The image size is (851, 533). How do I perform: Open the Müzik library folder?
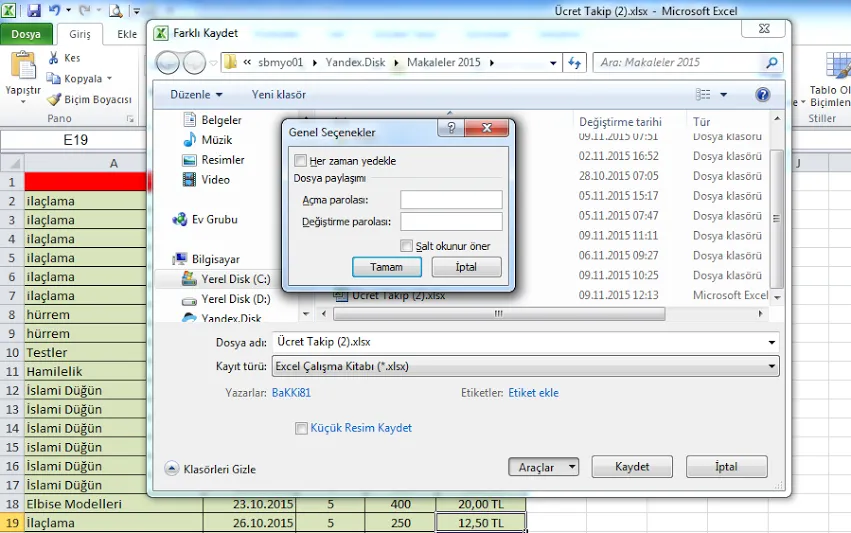click(216, 140)
